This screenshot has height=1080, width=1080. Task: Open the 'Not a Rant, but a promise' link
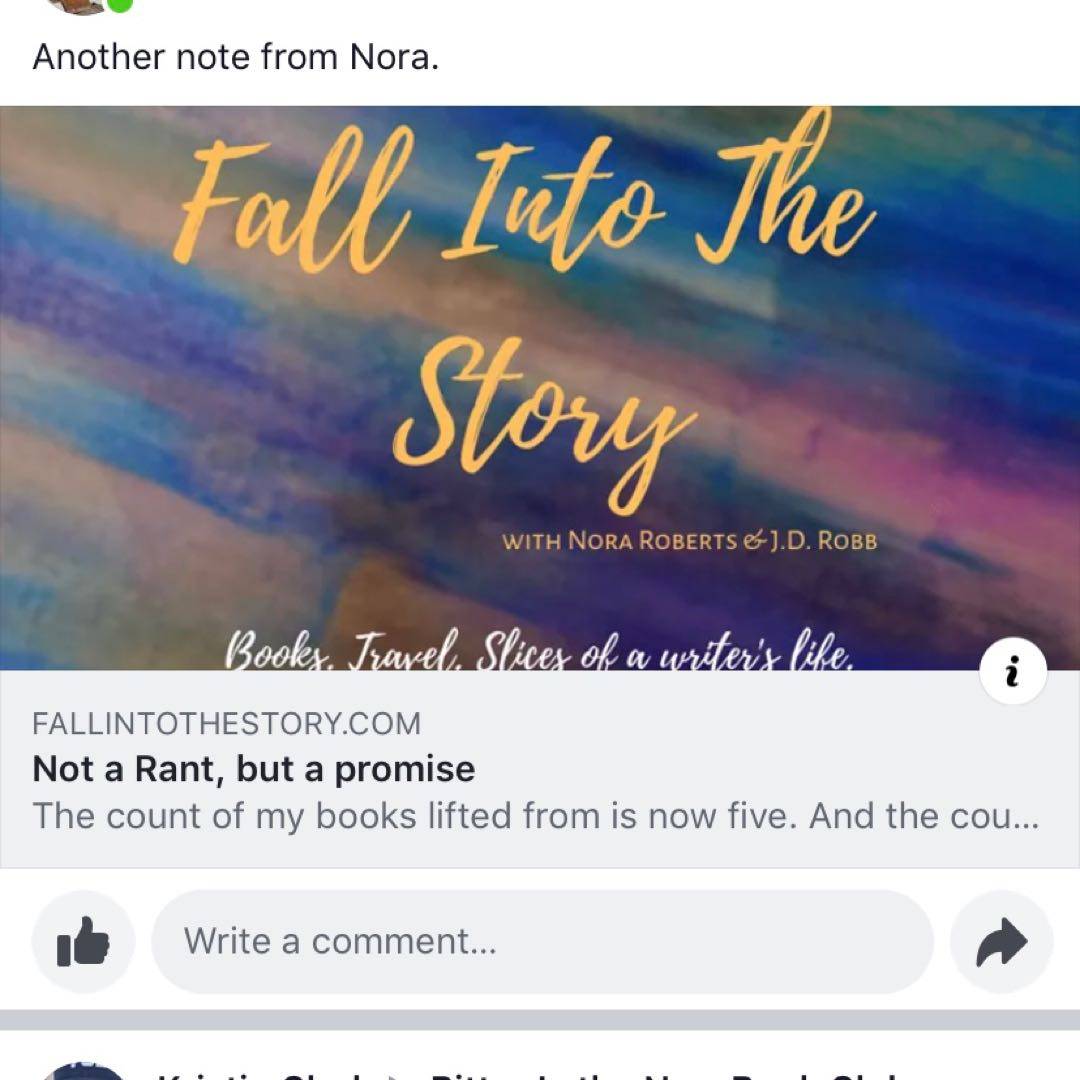tap(254, 769)
